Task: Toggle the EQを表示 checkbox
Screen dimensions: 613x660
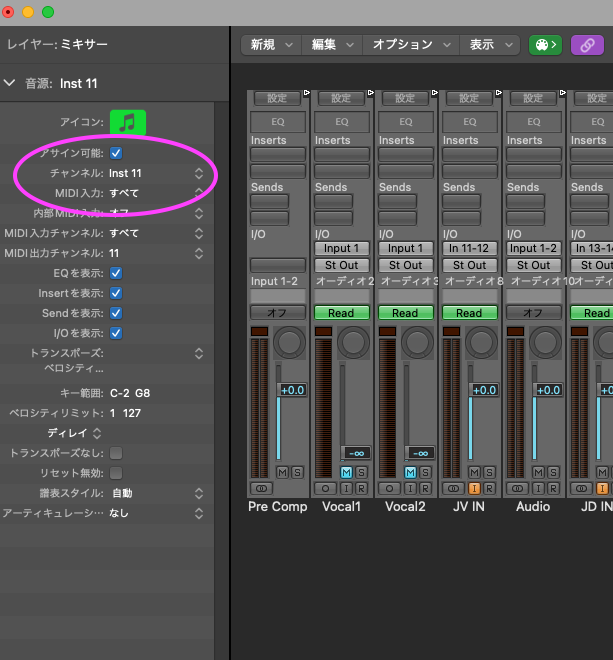Action: tap(116, 273)
